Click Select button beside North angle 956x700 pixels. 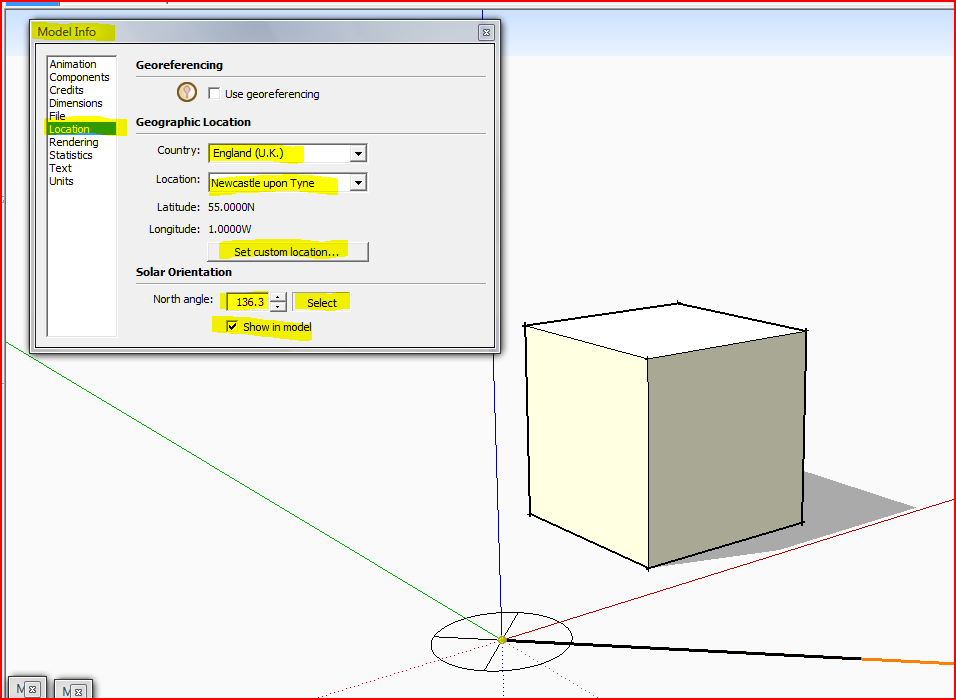[x=322, y=302]
